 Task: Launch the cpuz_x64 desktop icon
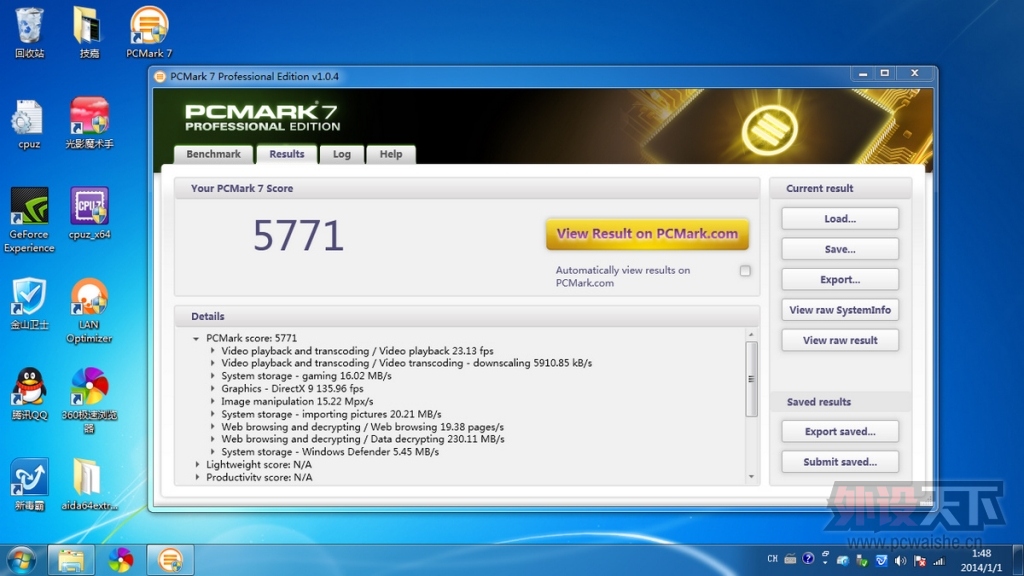tap(89, 214)
